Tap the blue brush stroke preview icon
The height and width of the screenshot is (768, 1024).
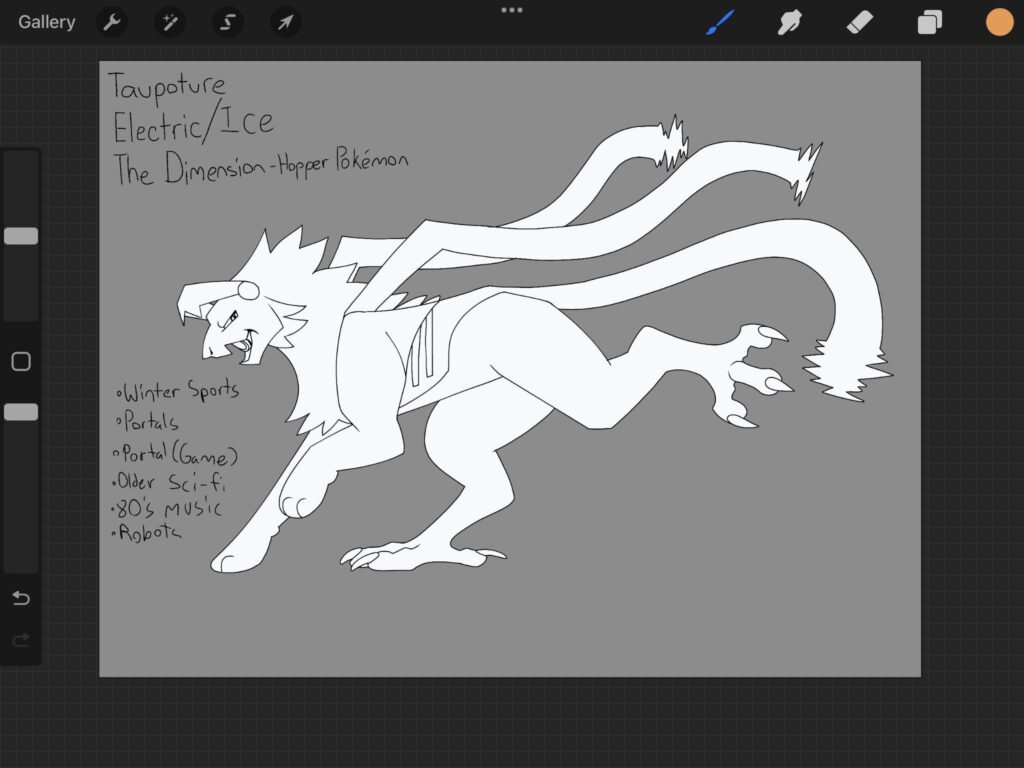pyautogui.click(x=719, y=22)
